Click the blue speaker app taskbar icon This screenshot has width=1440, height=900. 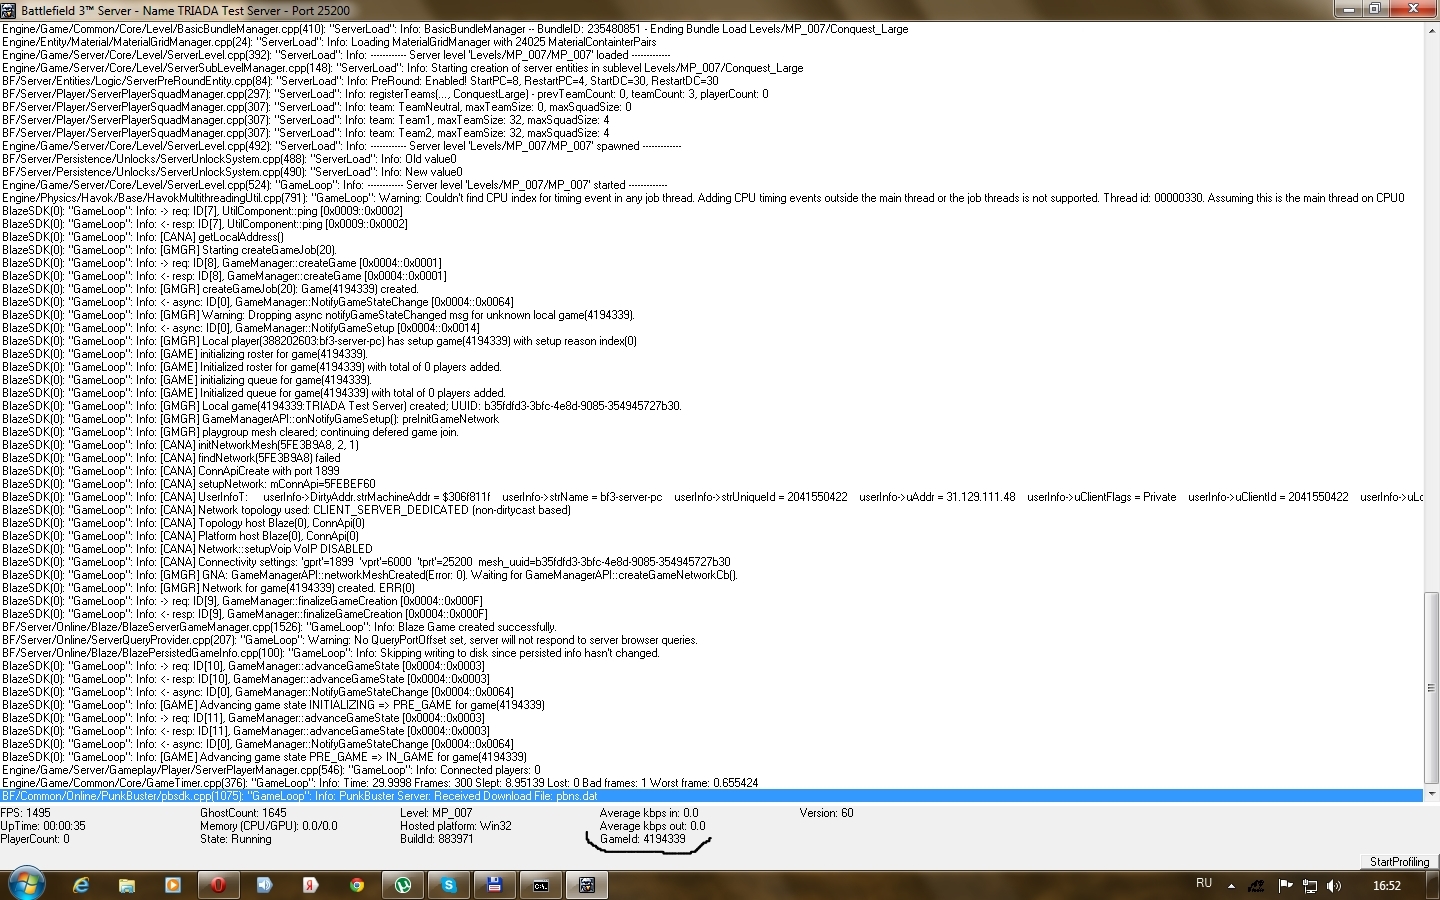click(x=265, y=885)
